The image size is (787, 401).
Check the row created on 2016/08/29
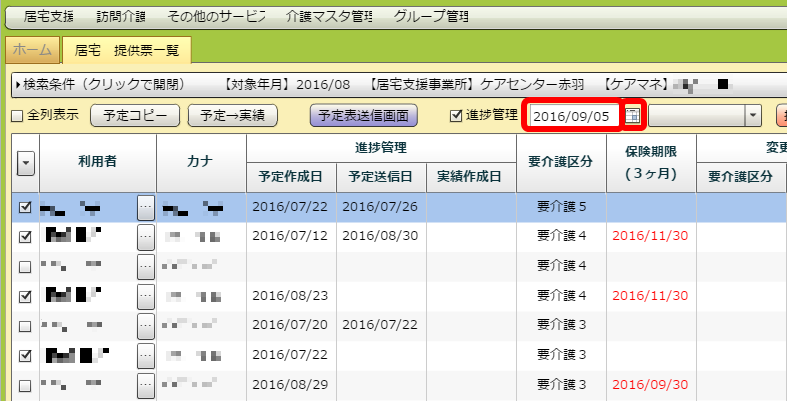click(x=25, y=385)
